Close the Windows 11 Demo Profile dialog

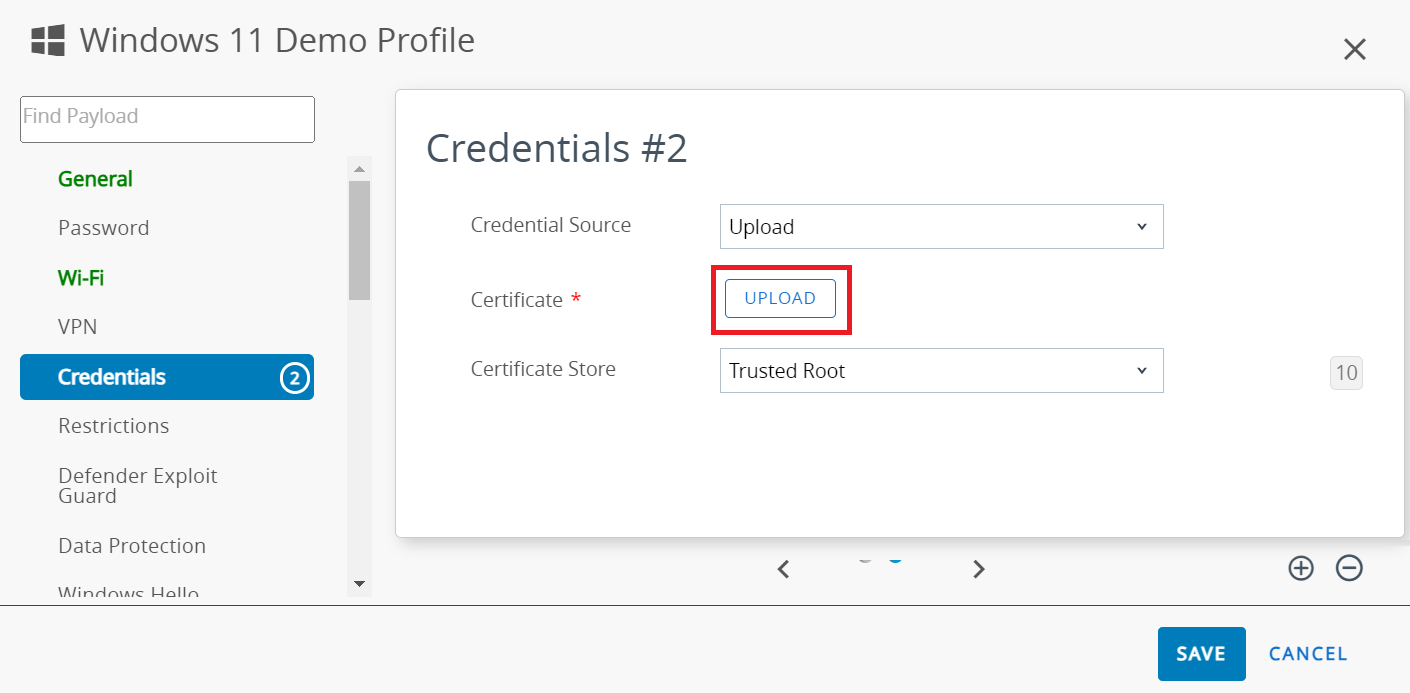tap(1354, 49)
